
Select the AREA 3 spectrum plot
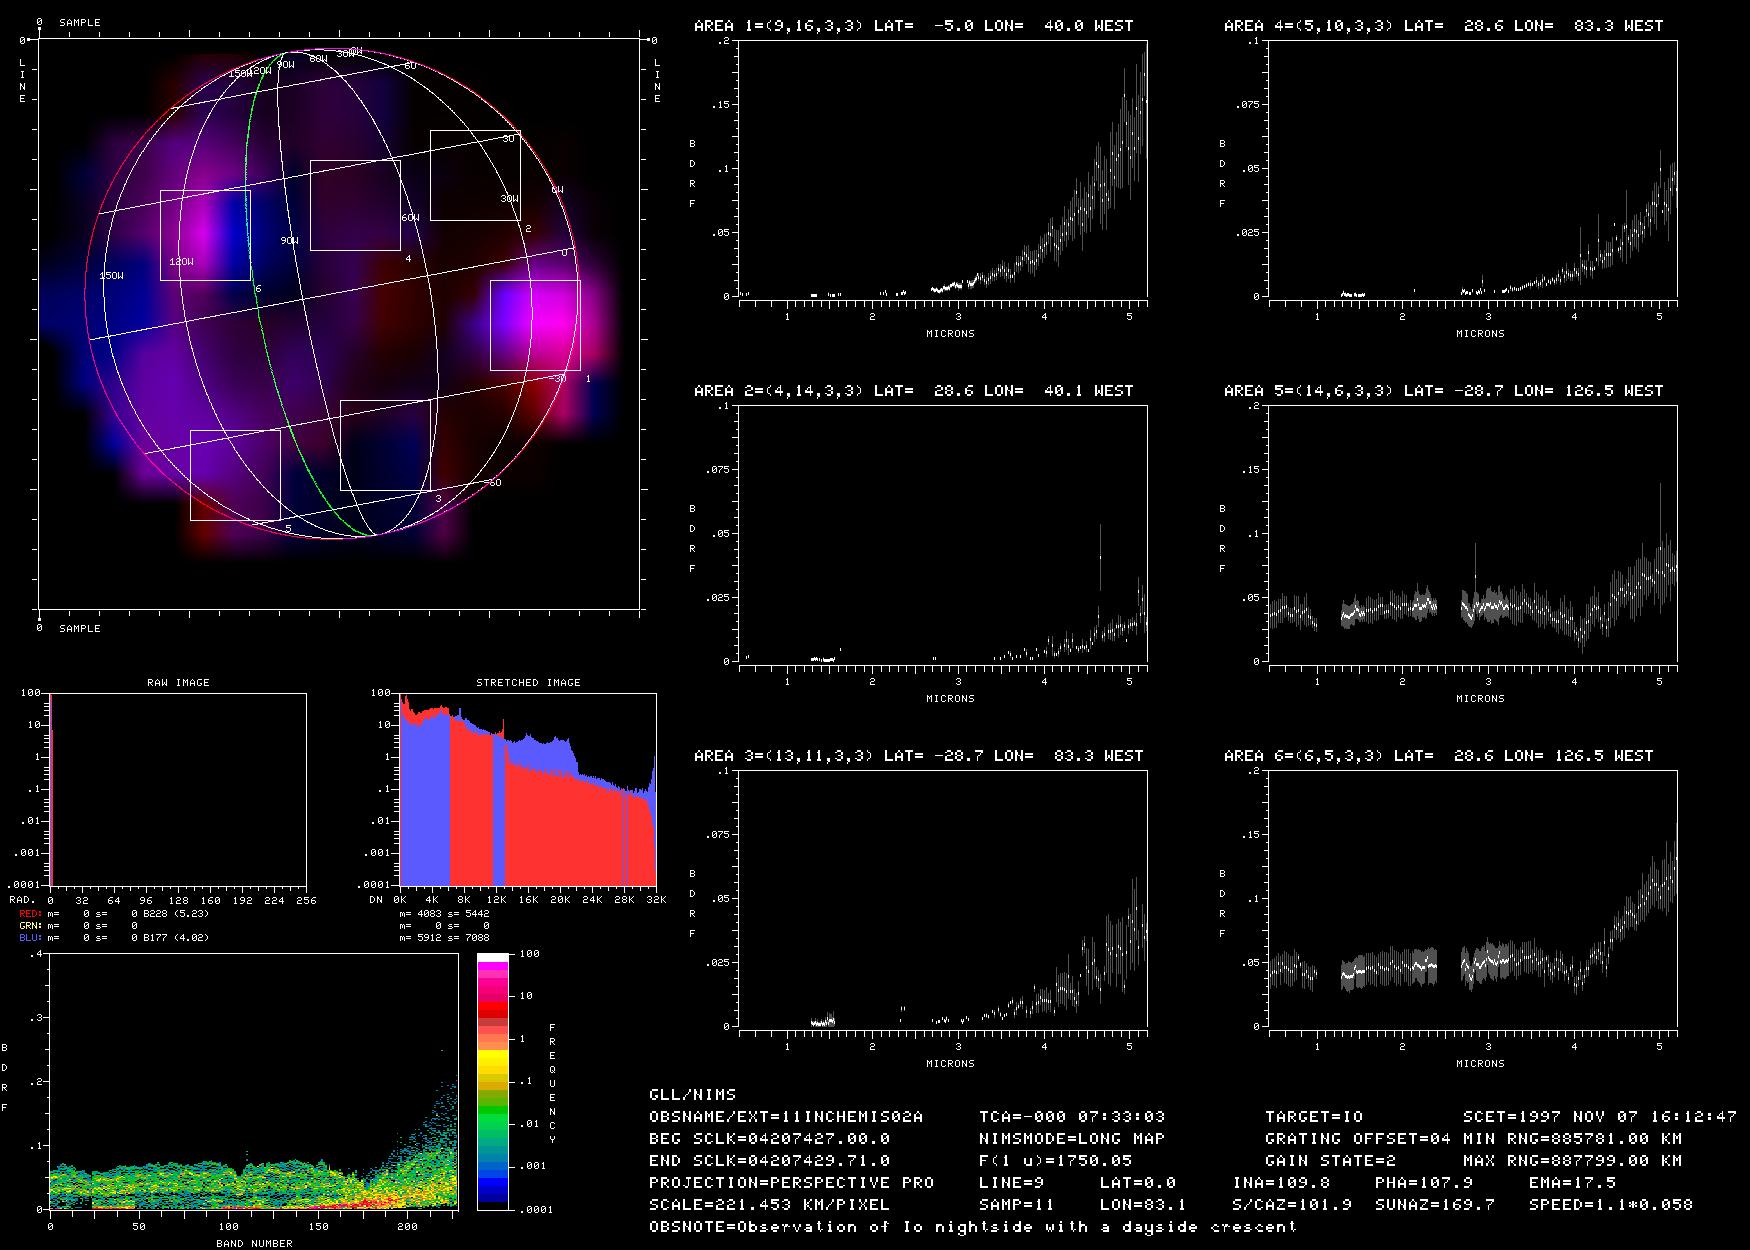click(943, 899)
